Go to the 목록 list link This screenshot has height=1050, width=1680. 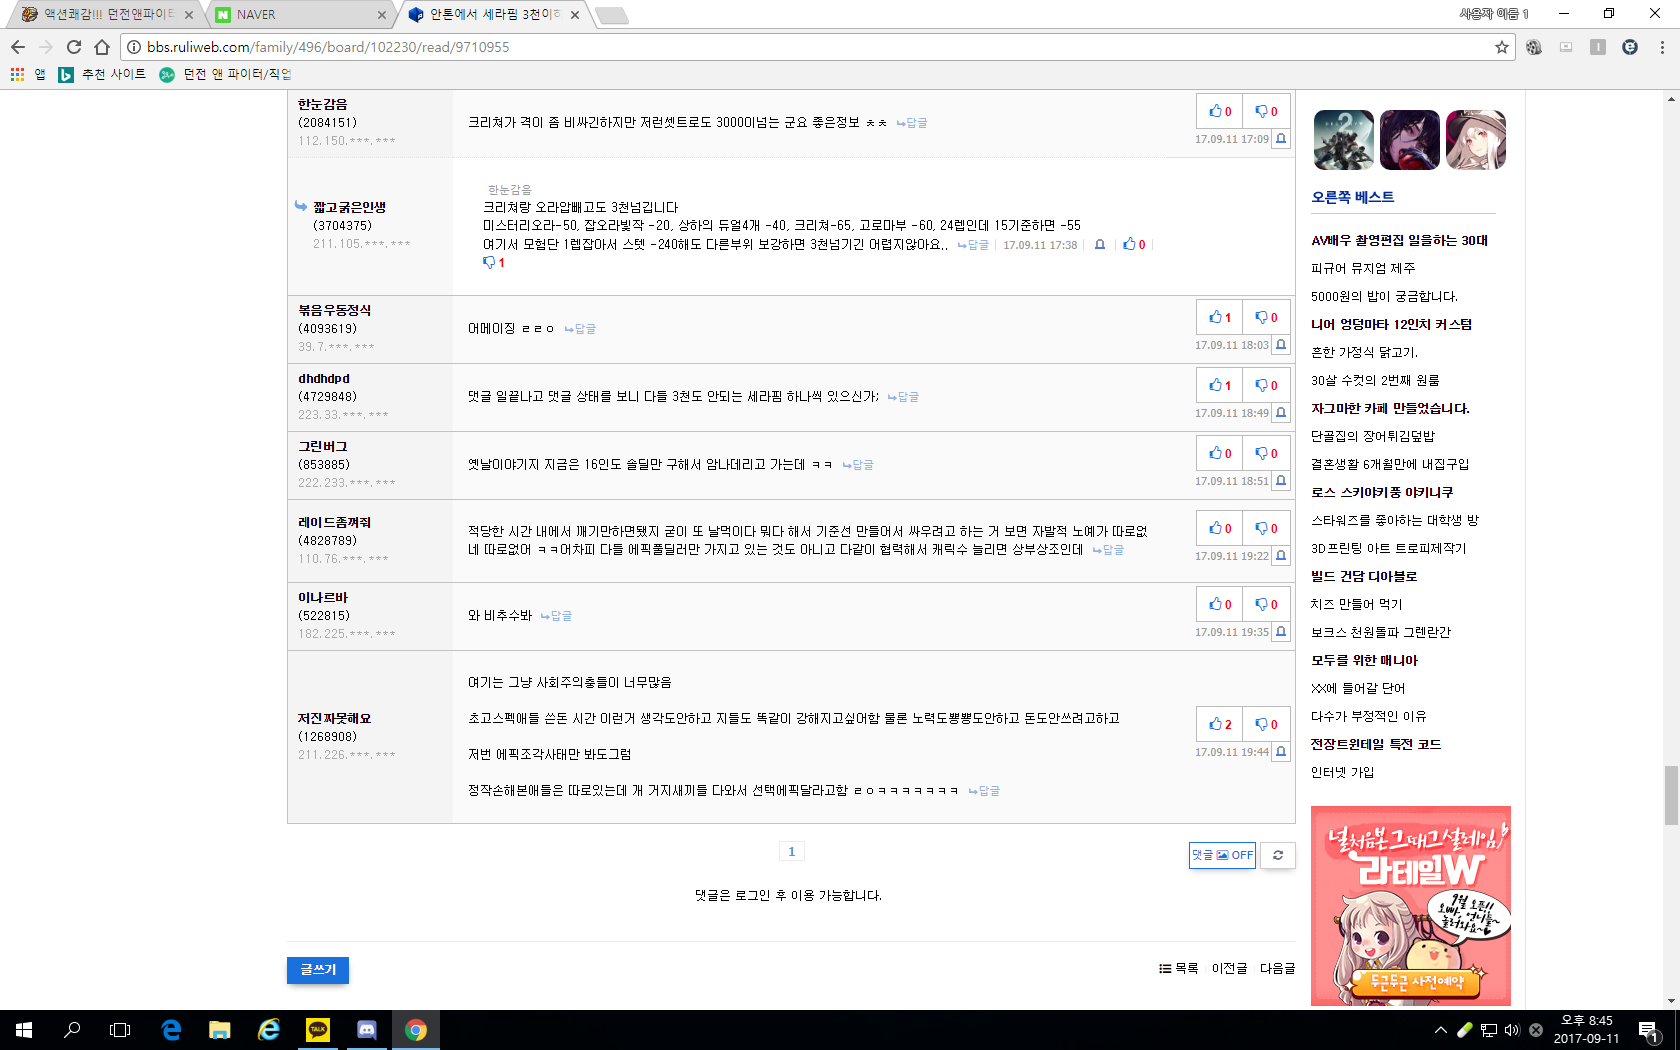(1179, 969)
